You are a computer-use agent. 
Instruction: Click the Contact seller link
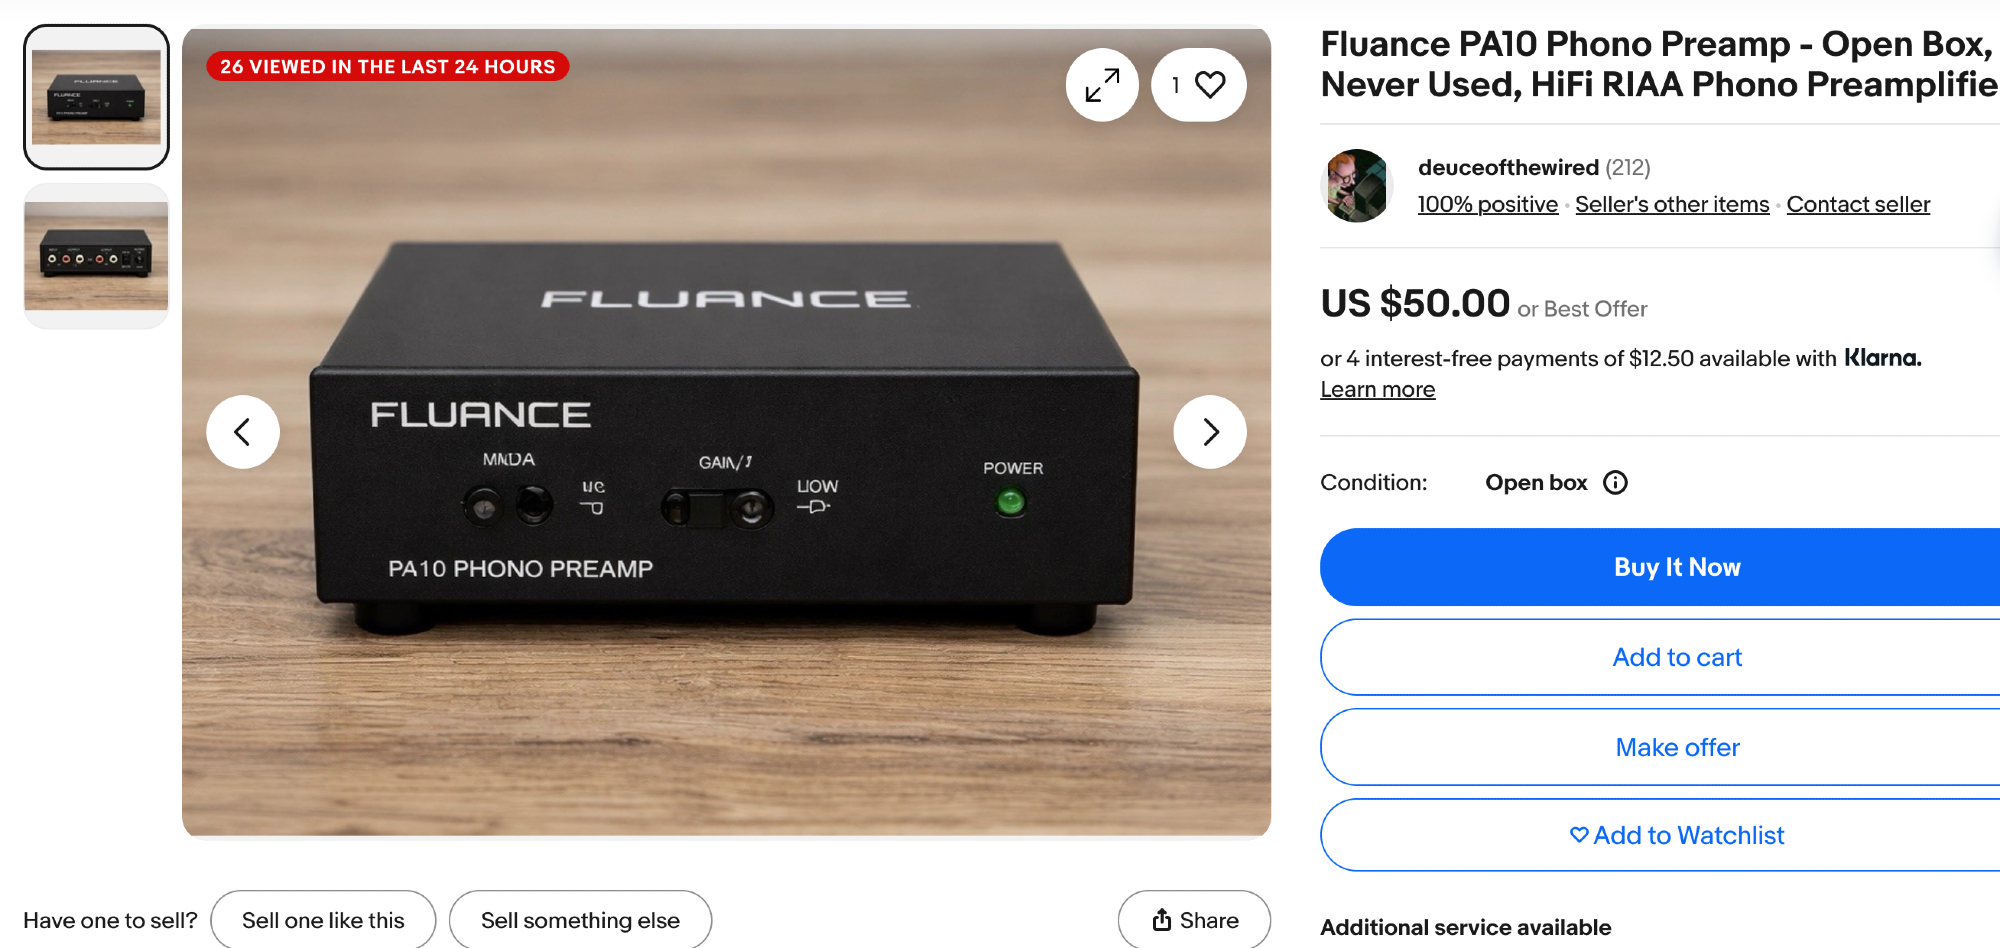pyautogui.click(x=1858, y=204)
